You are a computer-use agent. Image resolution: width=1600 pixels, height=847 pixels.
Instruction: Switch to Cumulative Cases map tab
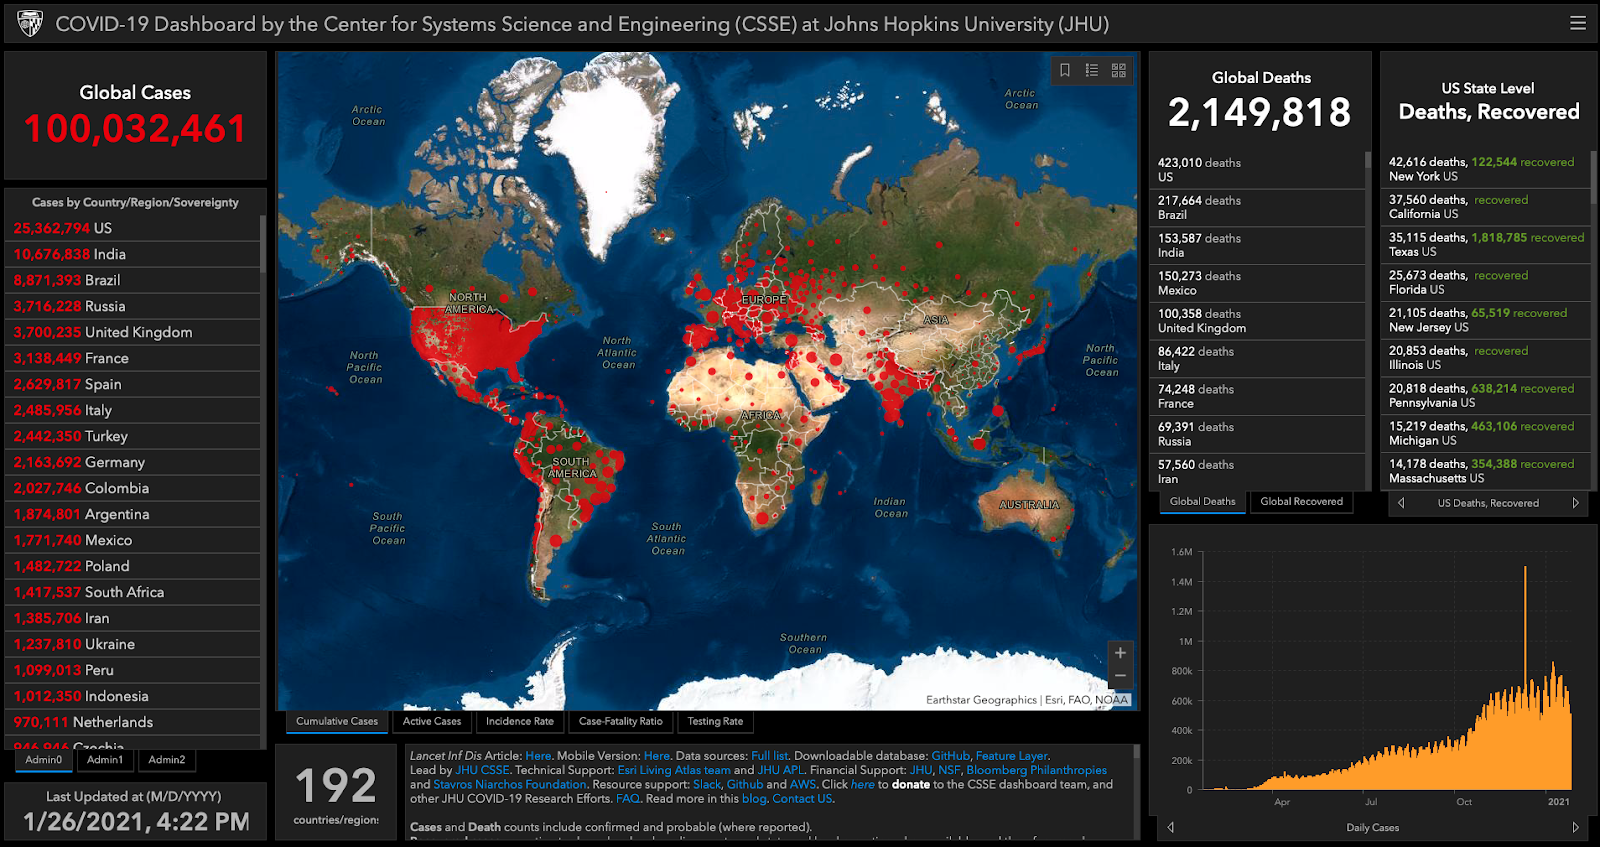(x=337, y=721)
